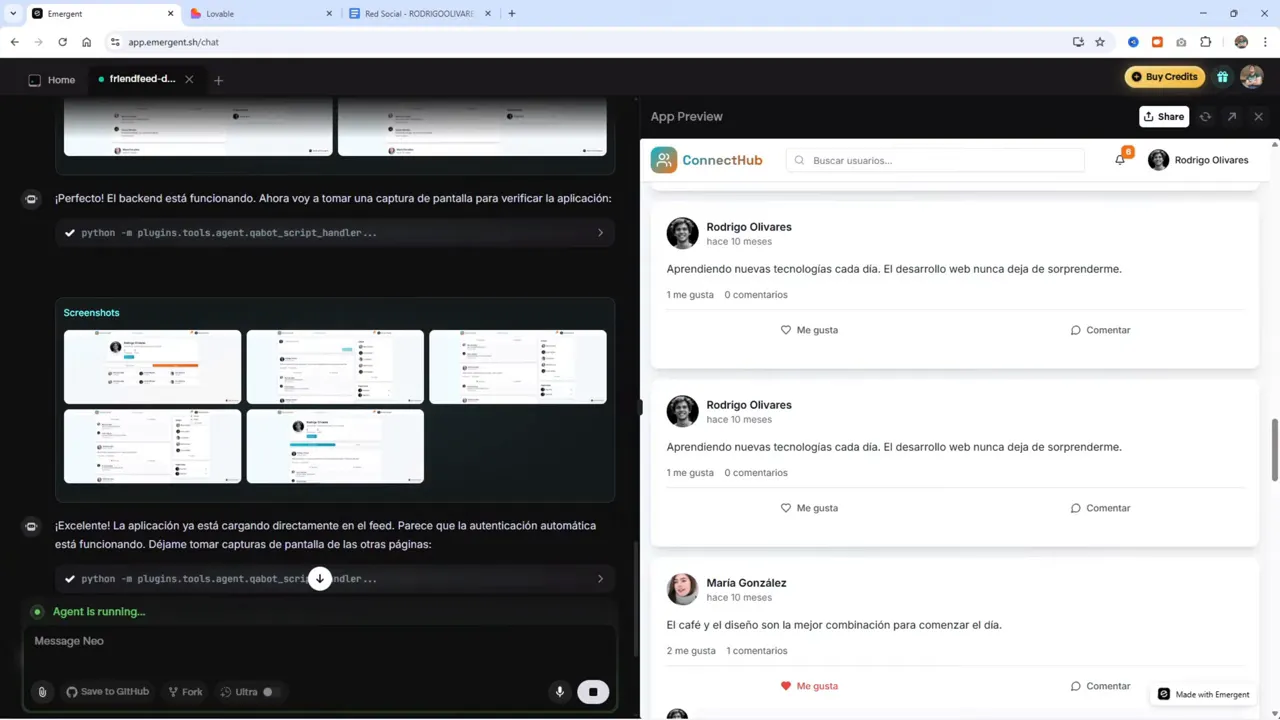The image size is (1280, 720).
Task: Refresh the App Preview with the reload icon
Action: 1205,116
